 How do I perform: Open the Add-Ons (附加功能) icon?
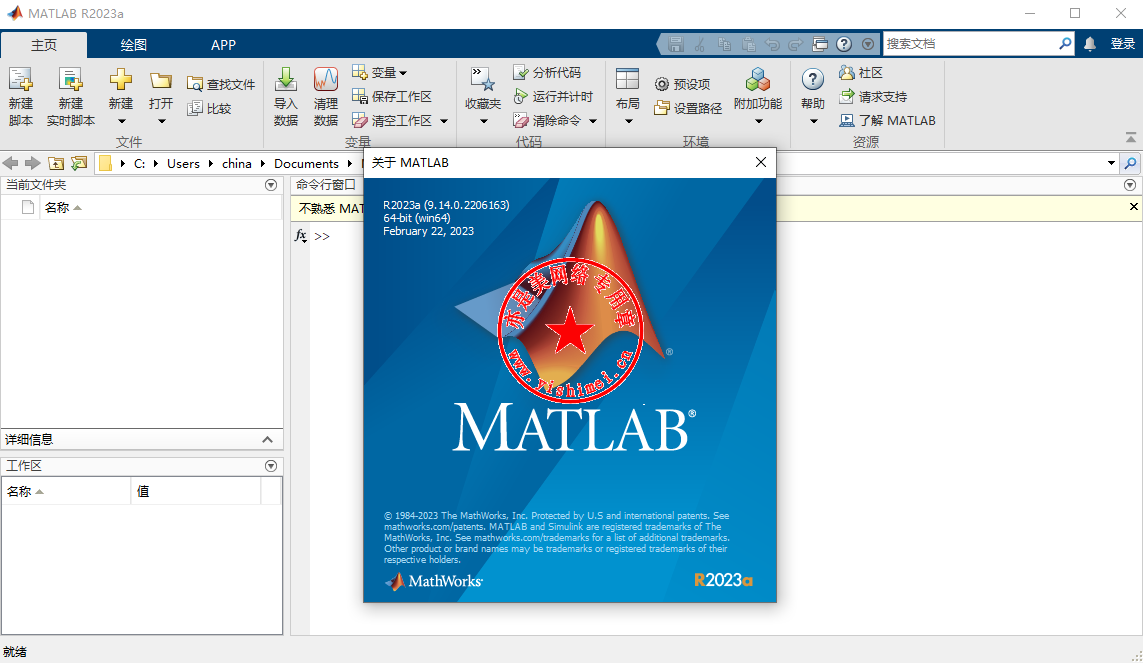click(758, 79)
